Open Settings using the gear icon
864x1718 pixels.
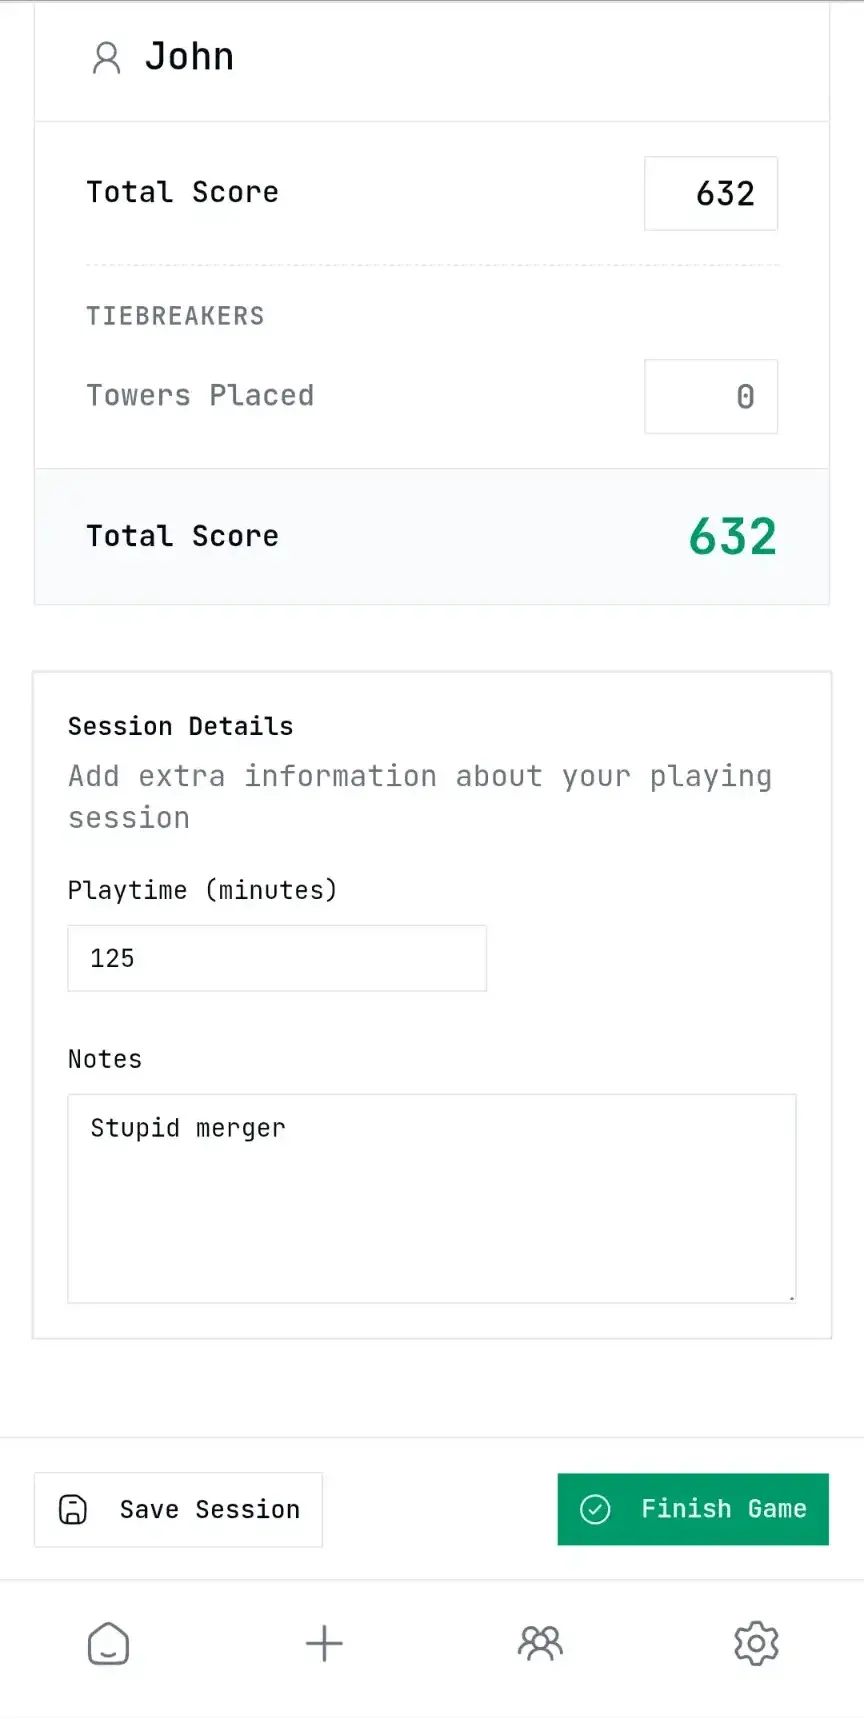click(756, 1643)
